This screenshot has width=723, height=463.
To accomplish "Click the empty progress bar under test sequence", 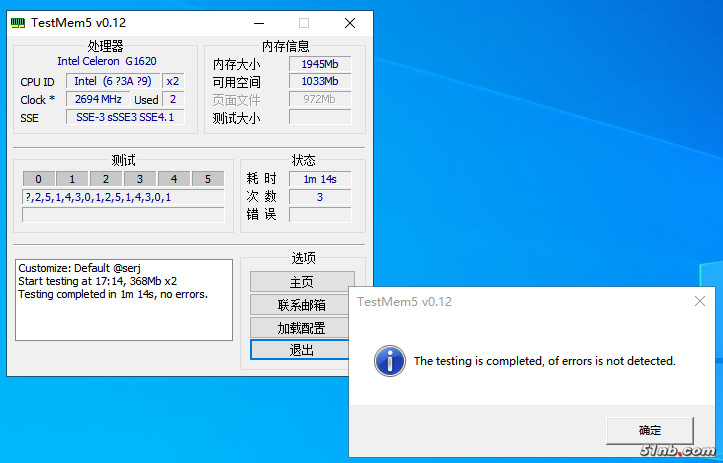I will pos(123,214).
